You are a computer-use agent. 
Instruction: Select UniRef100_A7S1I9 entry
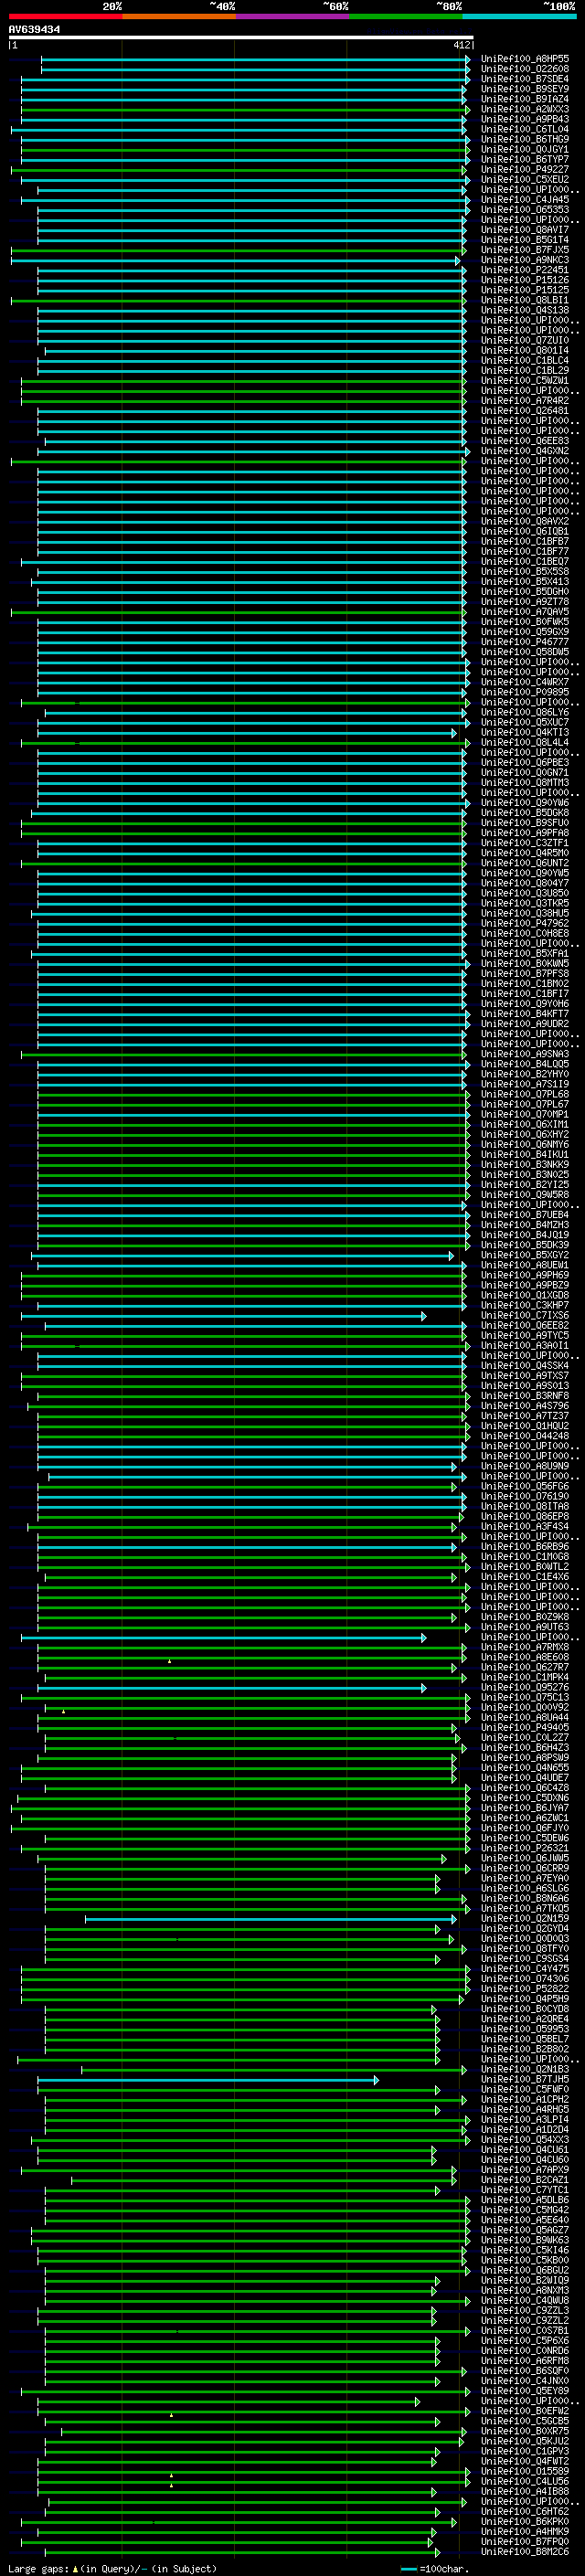tap(525, 1084)
